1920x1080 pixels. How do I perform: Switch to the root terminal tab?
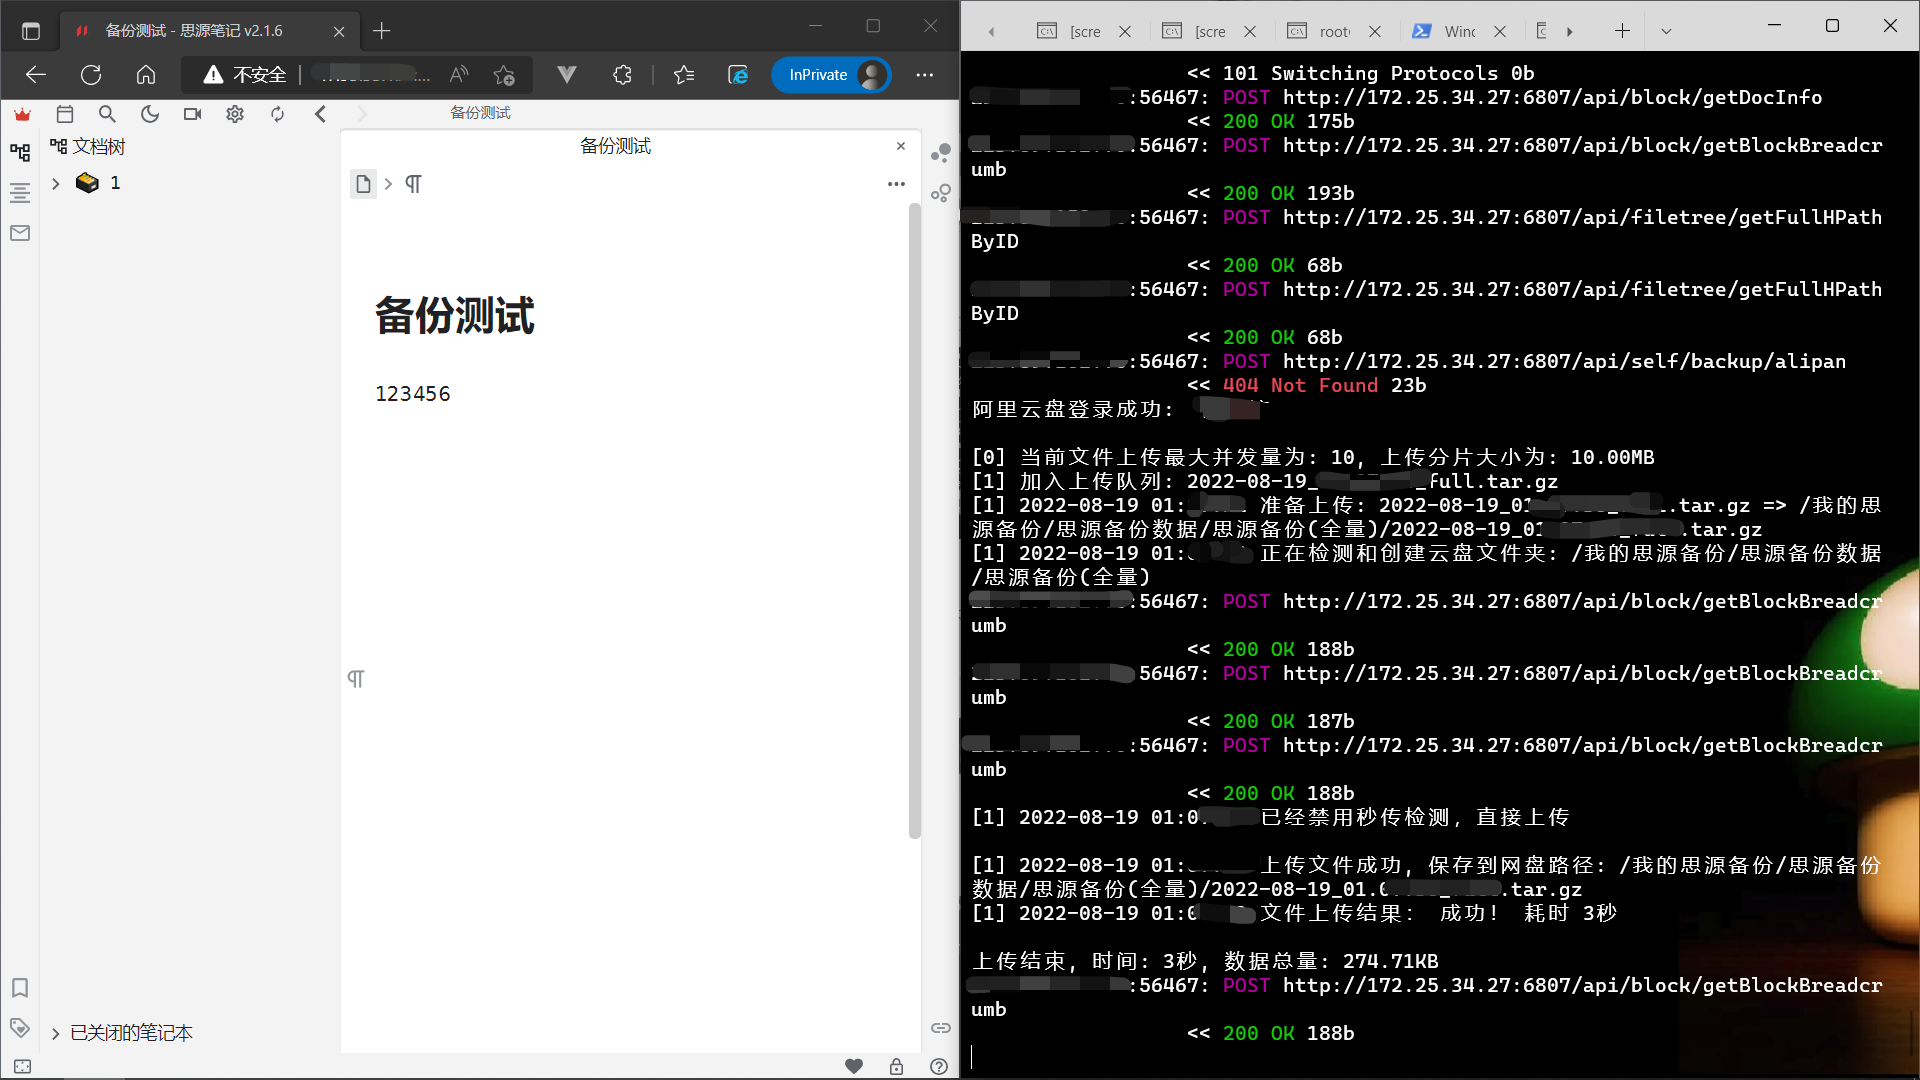pos(1334,31)
